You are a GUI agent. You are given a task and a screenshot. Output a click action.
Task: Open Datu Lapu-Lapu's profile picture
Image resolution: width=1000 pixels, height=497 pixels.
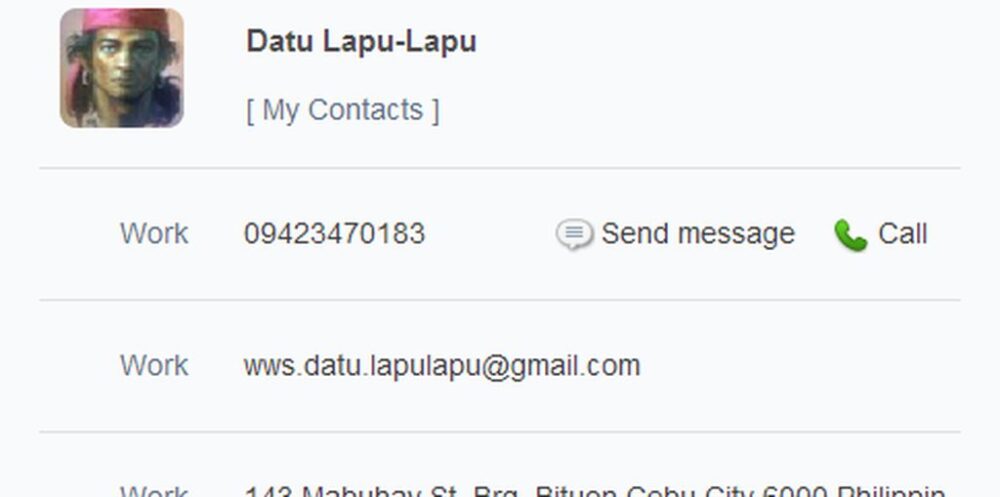click(x=122, y=68)
